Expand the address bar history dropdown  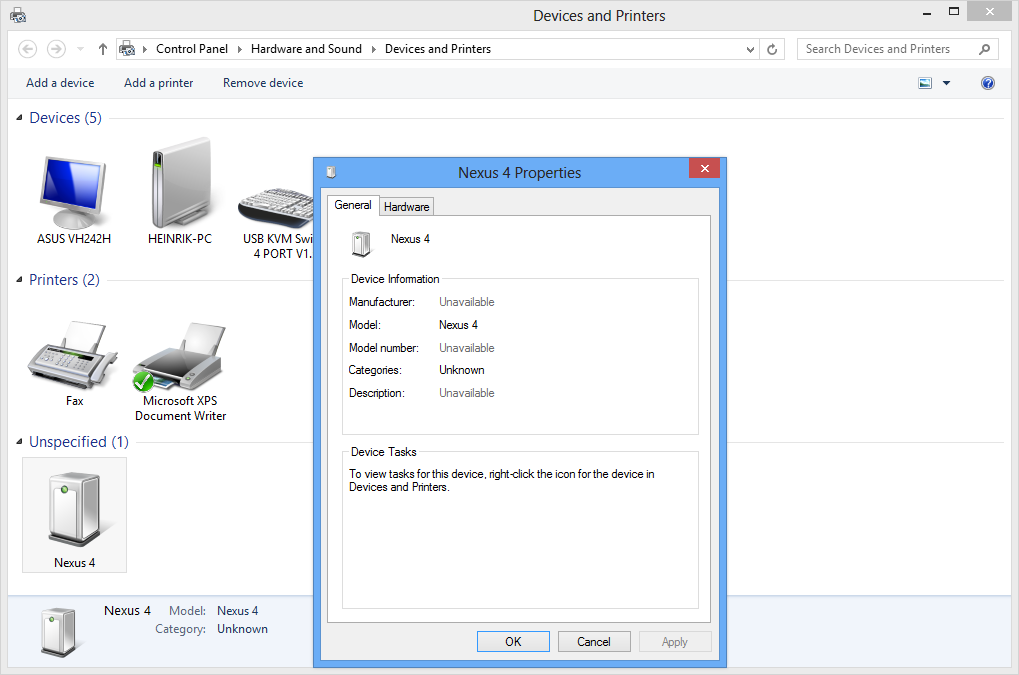click(750, 49)
